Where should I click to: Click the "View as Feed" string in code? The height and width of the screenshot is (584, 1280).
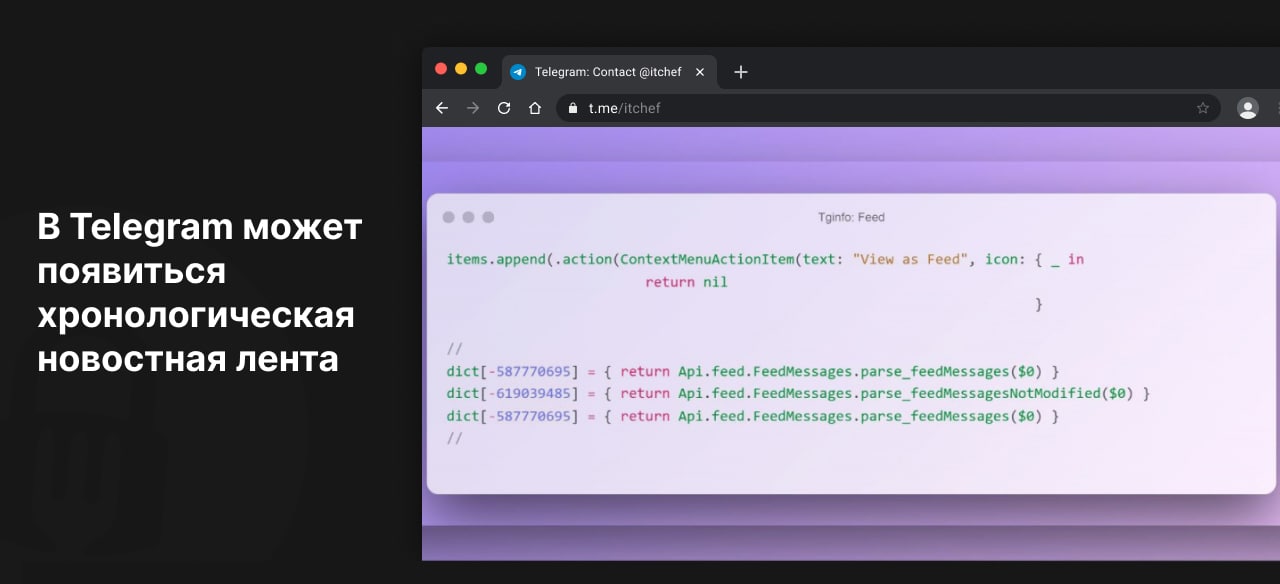click(x=910, y=259)
